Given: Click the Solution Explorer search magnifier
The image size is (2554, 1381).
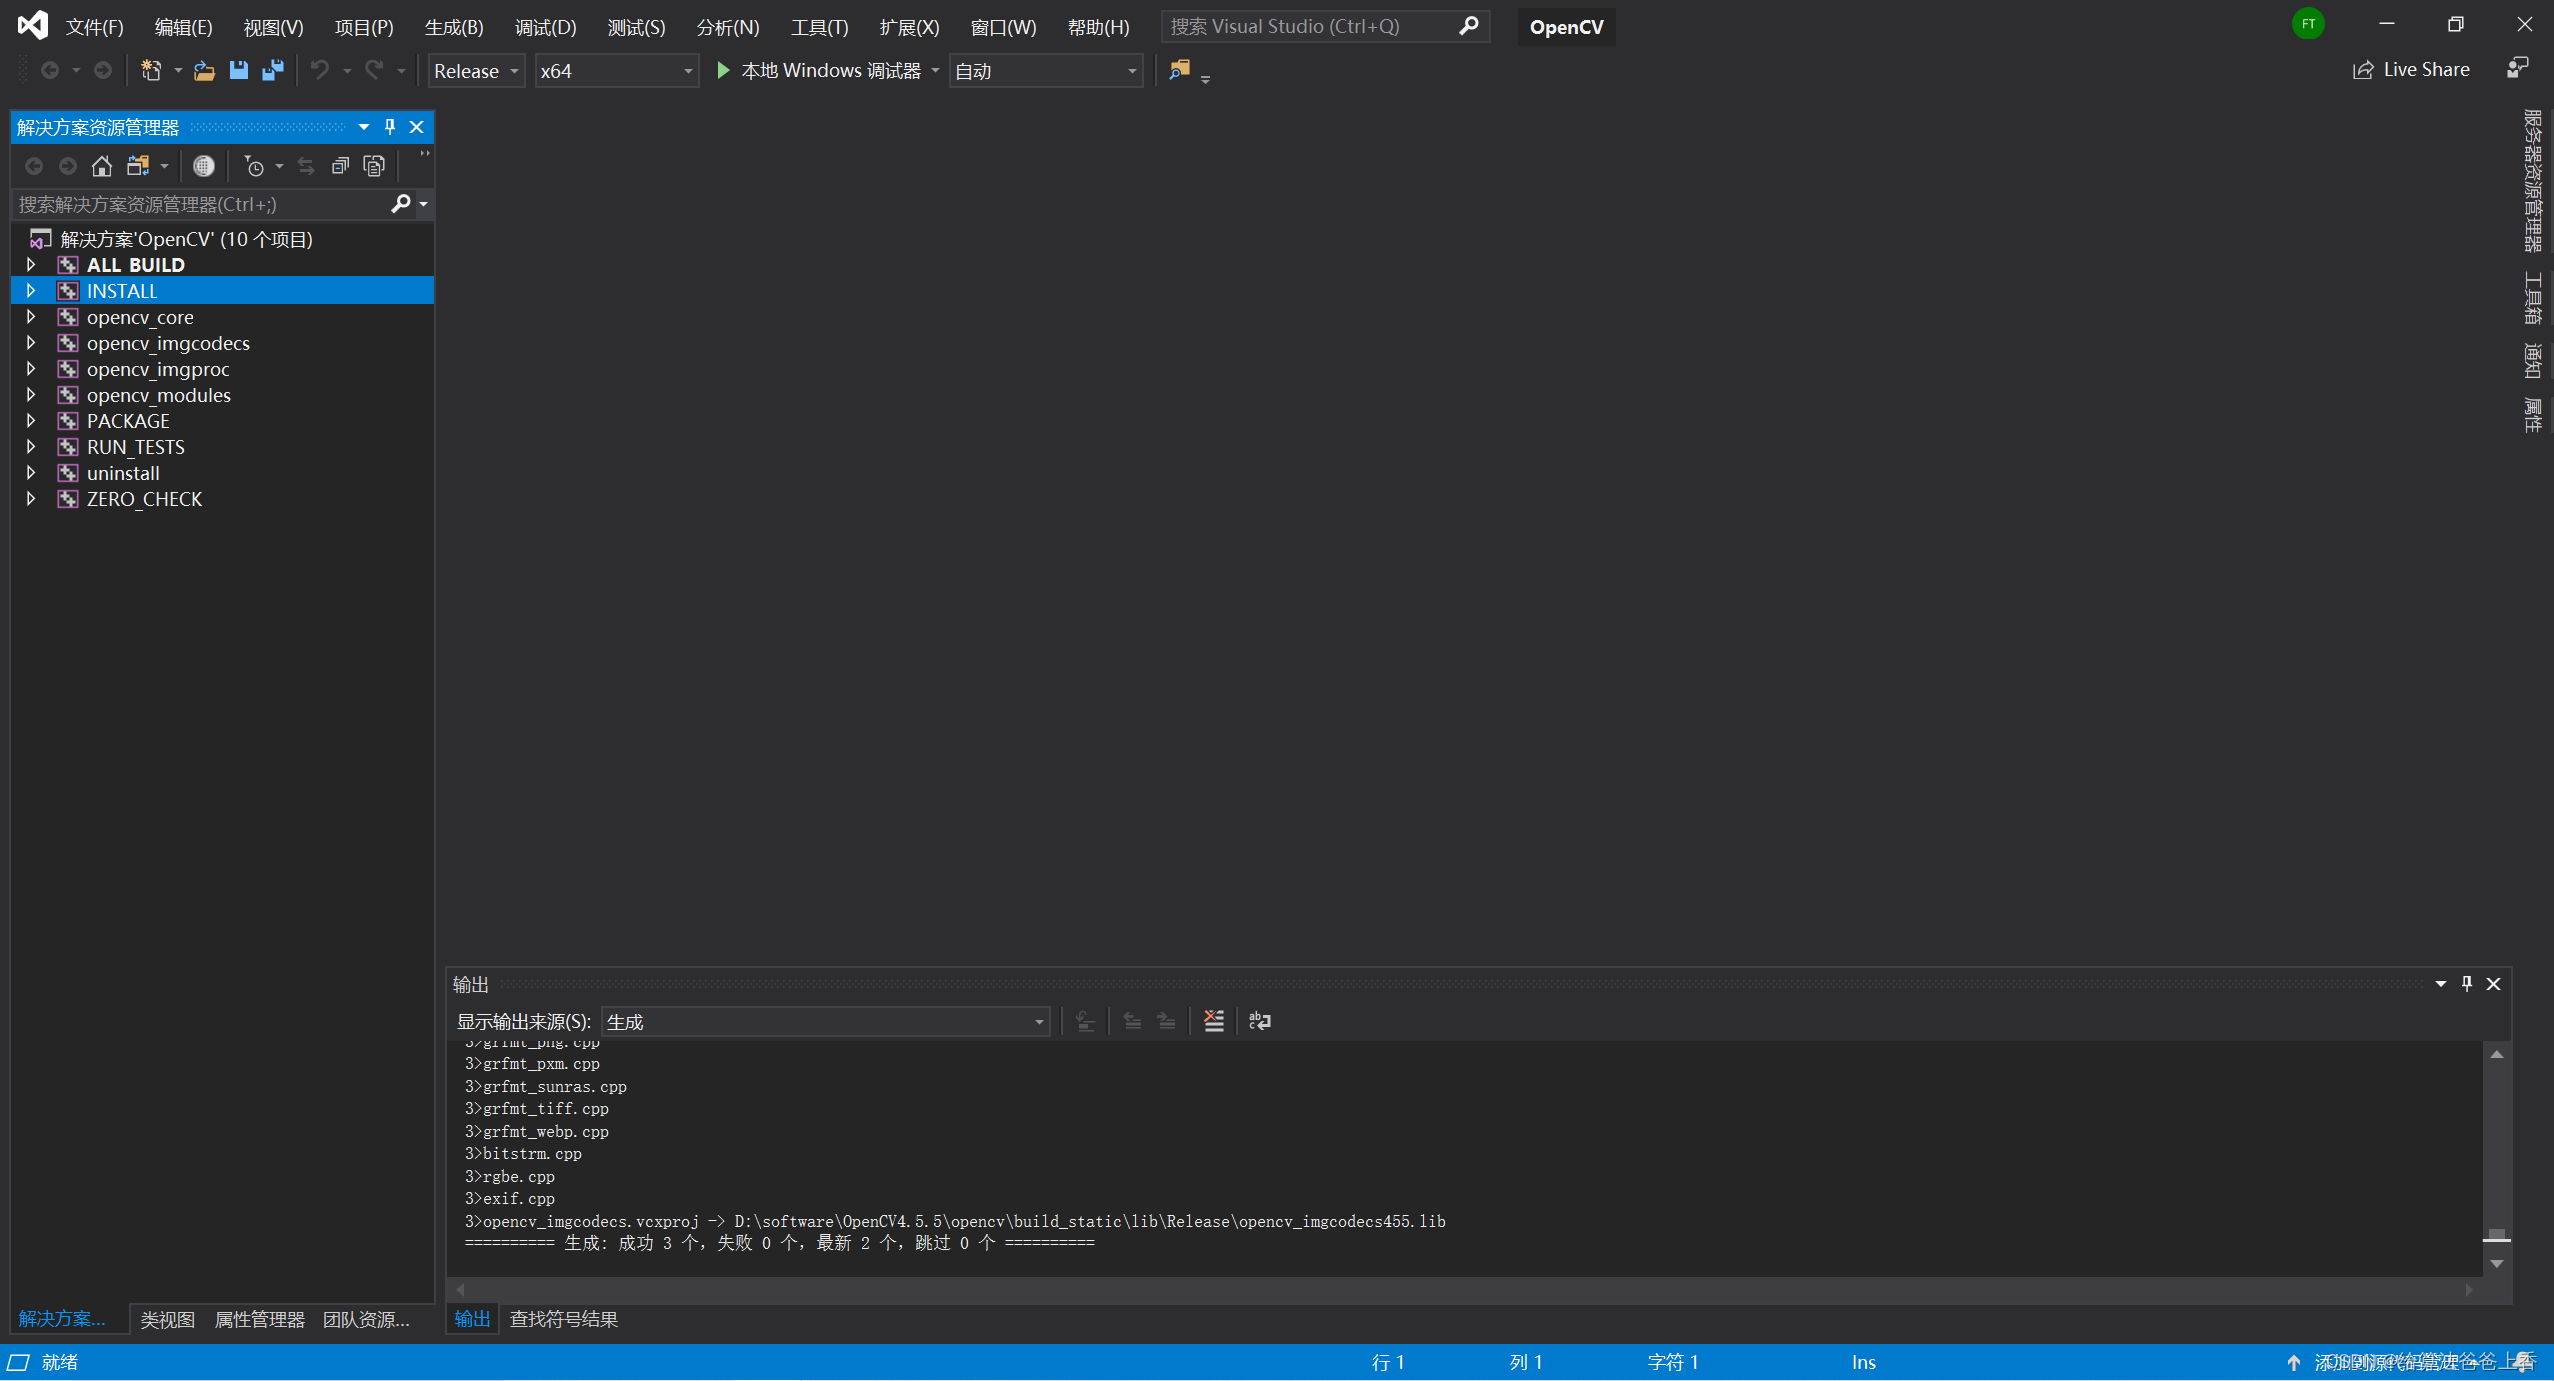Looking at the screenshot, I should pos(400,204).
